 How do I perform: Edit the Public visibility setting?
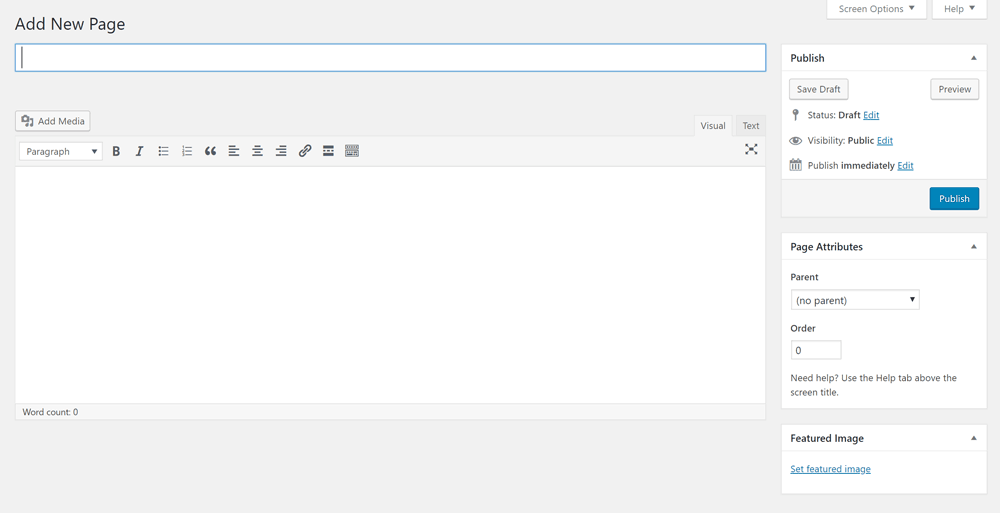click(x=885, y=140)
